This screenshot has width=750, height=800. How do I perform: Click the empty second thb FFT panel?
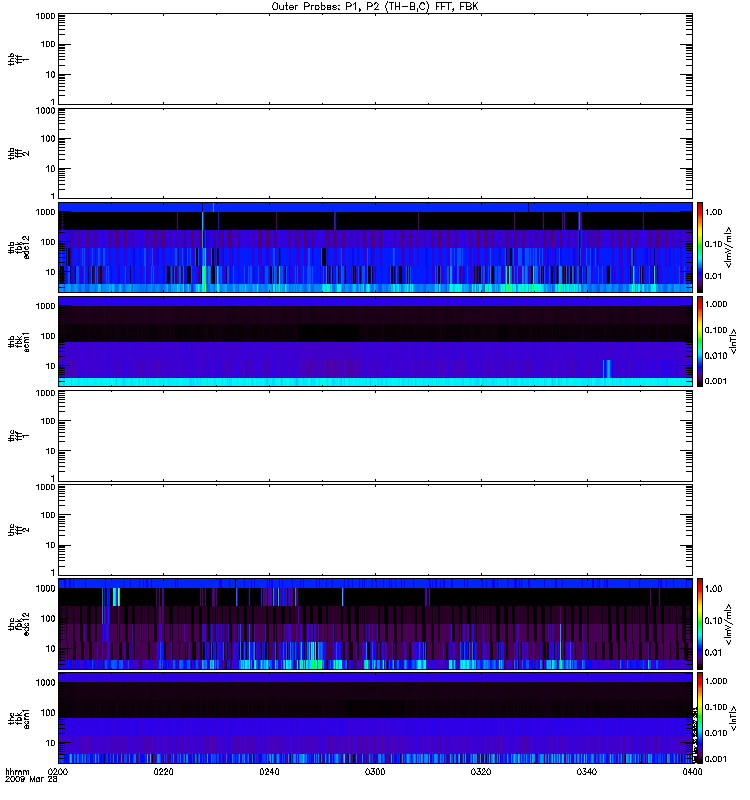[375, 153]
